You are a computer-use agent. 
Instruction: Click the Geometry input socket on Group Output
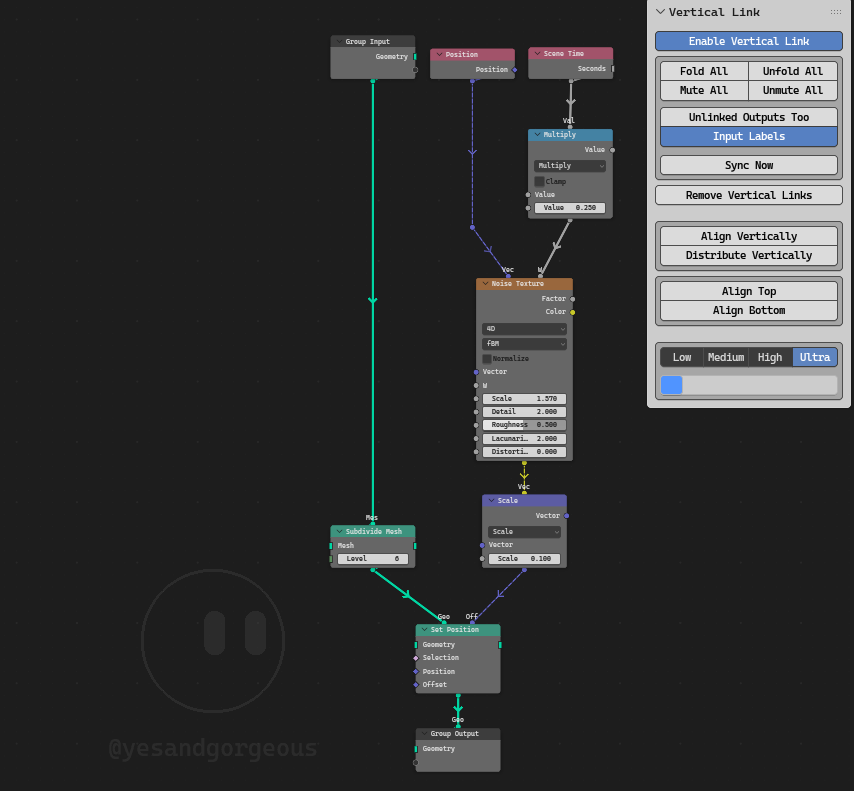[416, 749]
